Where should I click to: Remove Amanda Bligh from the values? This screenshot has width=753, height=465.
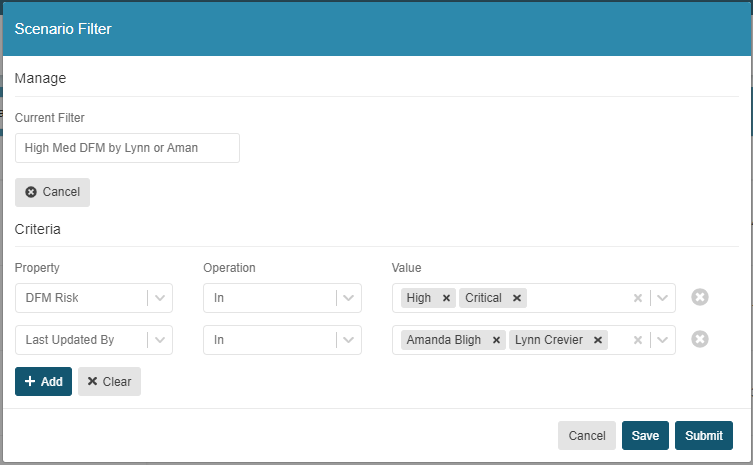[x=497, y=340]
